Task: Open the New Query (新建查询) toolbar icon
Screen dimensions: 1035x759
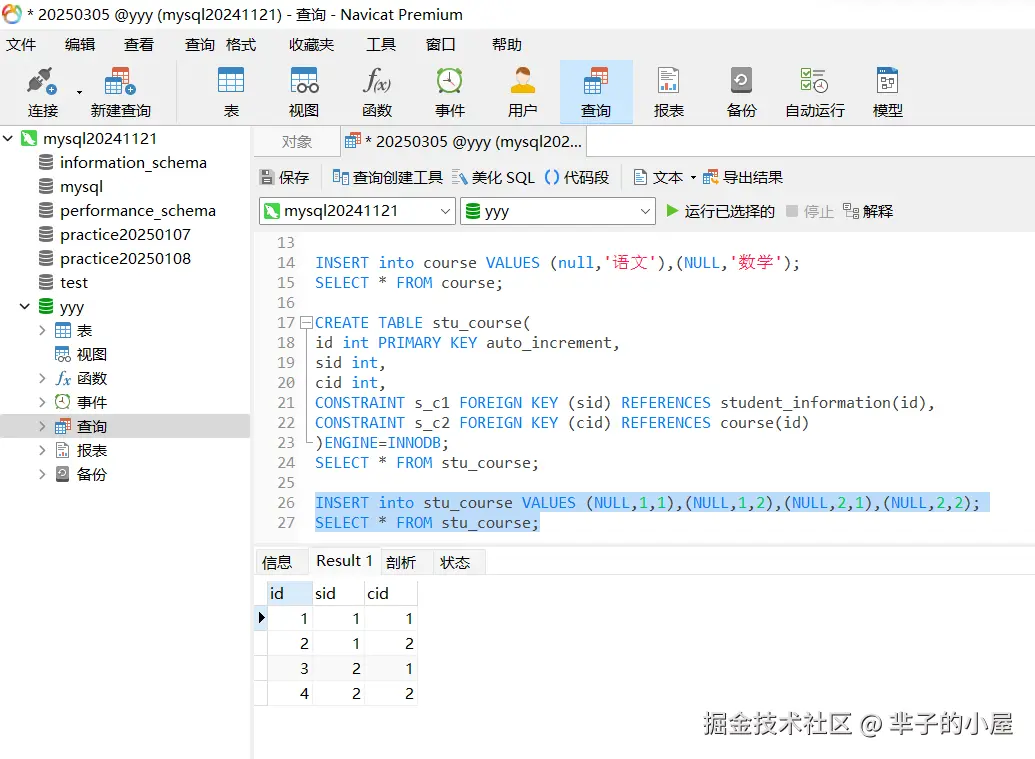Action: pos(120,81)
